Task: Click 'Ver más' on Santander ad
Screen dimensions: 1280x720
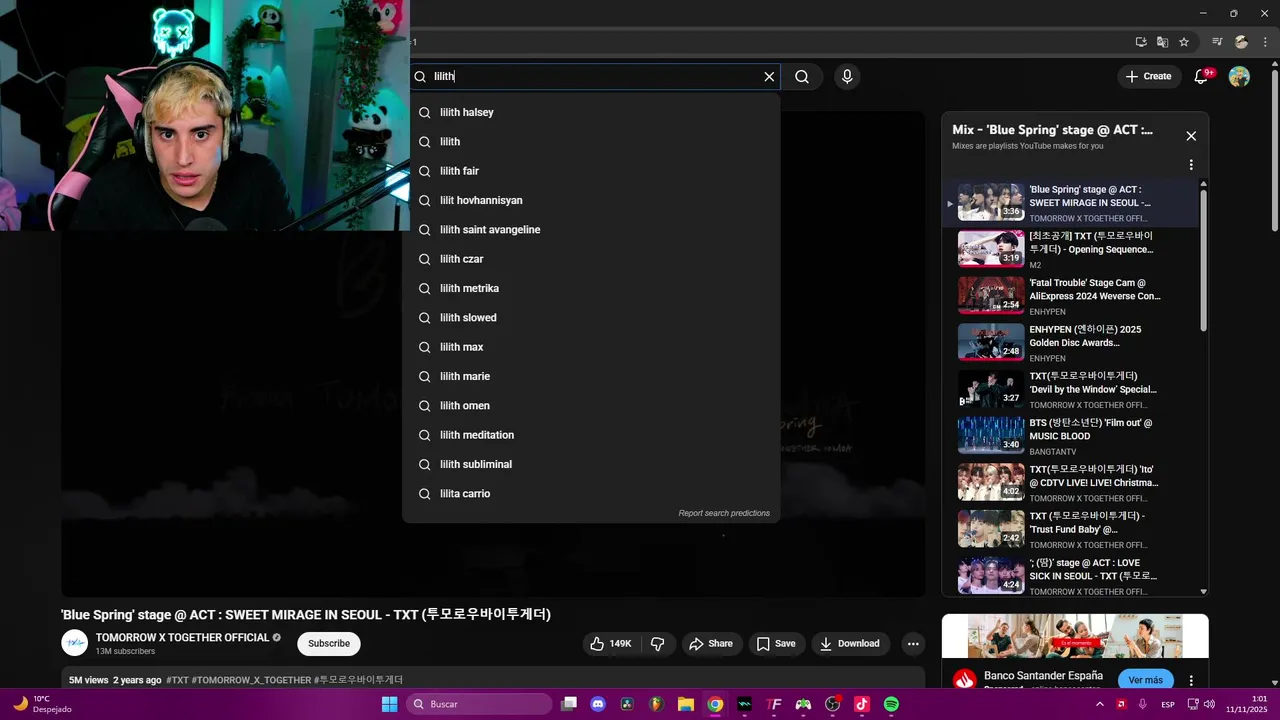Action: [1146, 680]
